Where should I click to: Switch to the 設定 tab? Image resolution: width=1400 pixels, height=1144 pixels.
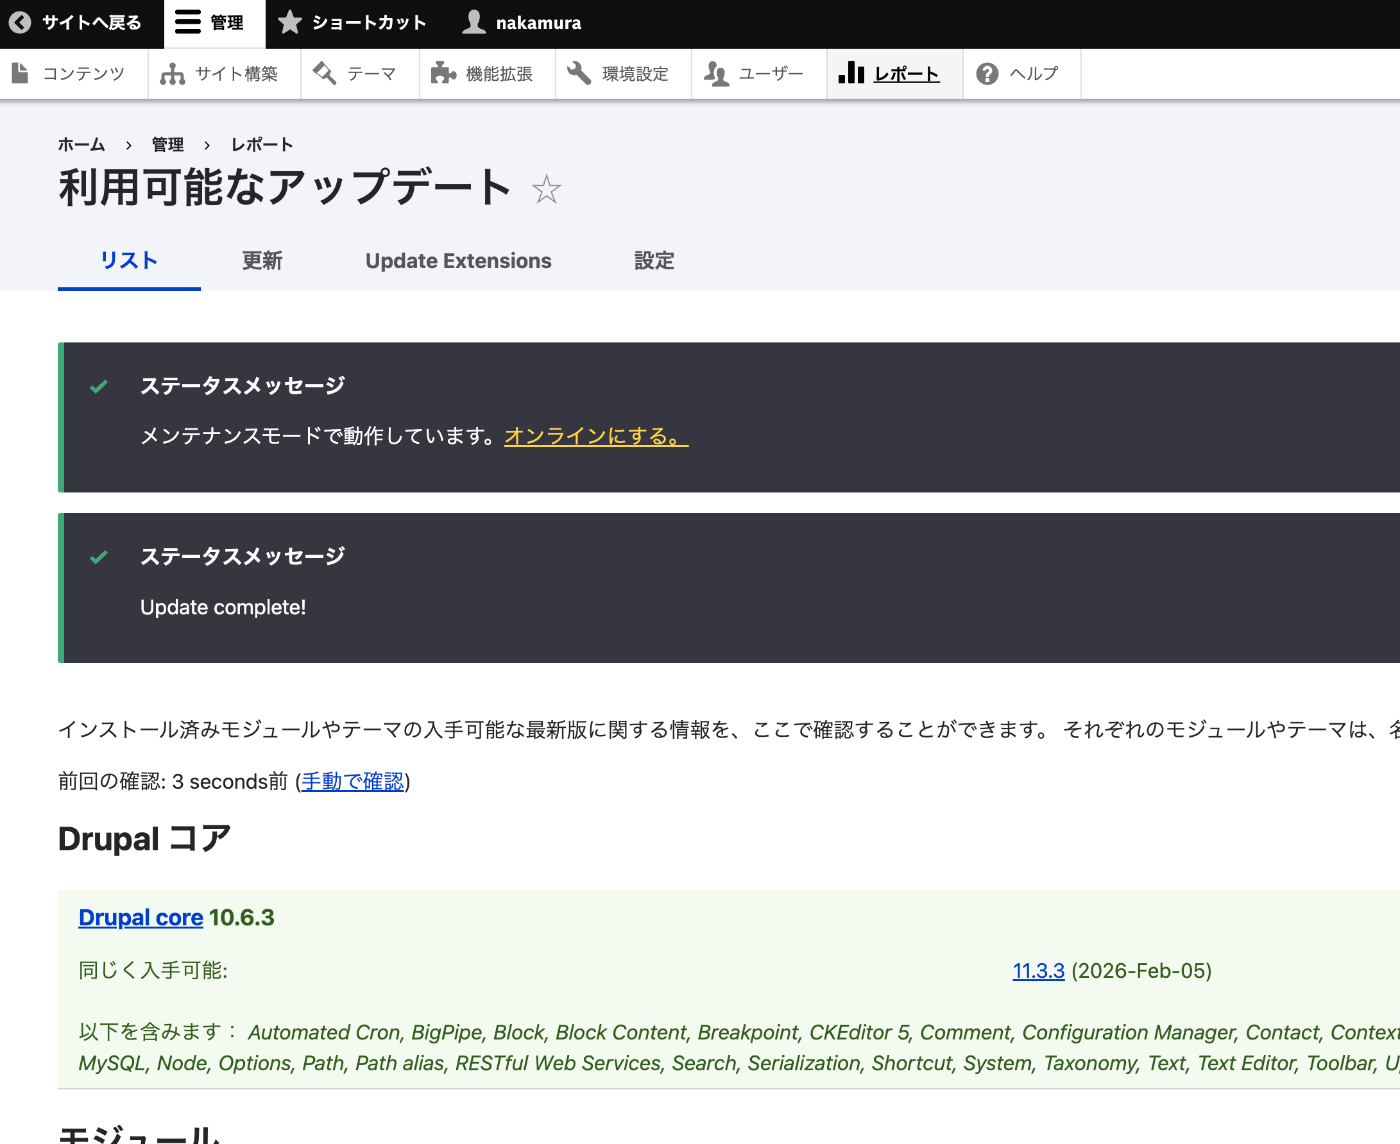pyautogui.click(x=654, y=261)
